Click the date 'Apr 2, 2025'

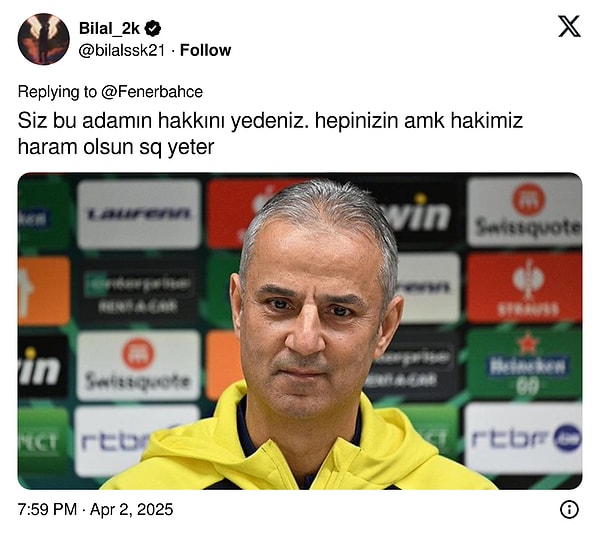click(131, 509)
